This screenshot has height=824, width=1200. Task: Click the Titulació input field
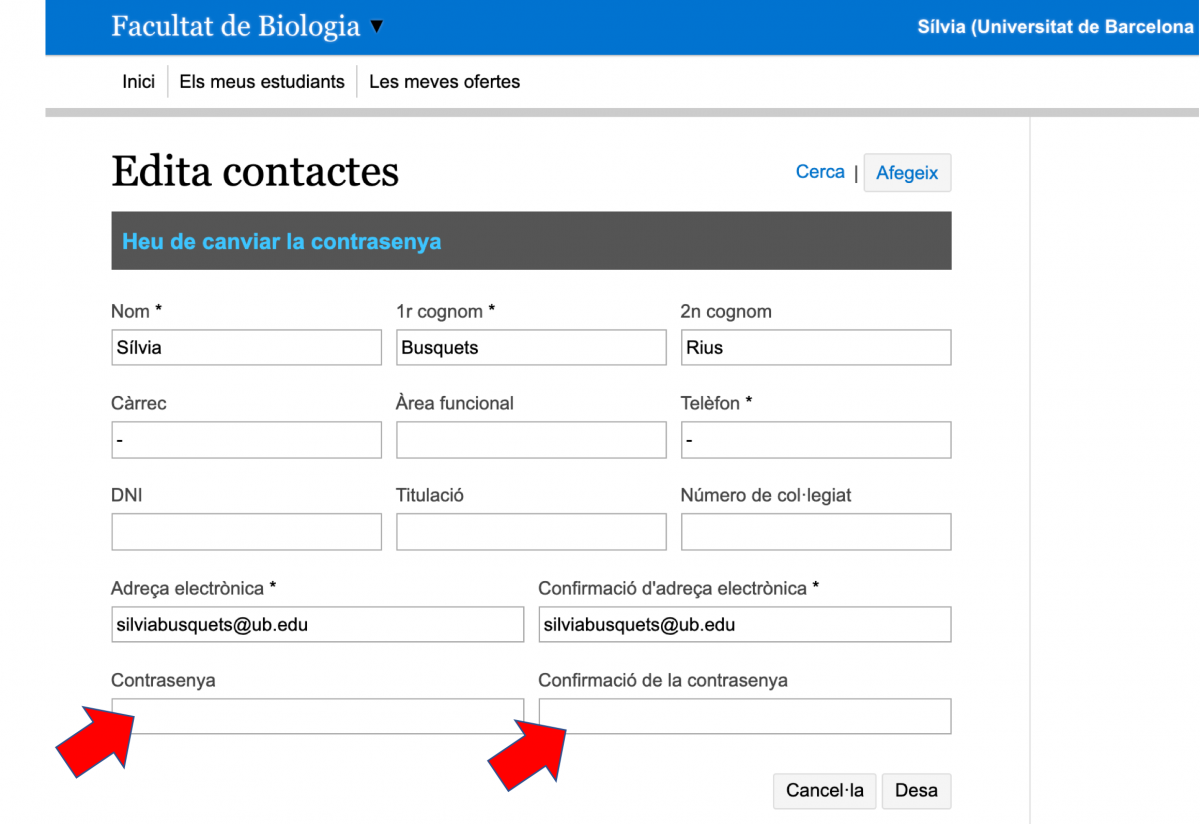[x=531, y=532]
